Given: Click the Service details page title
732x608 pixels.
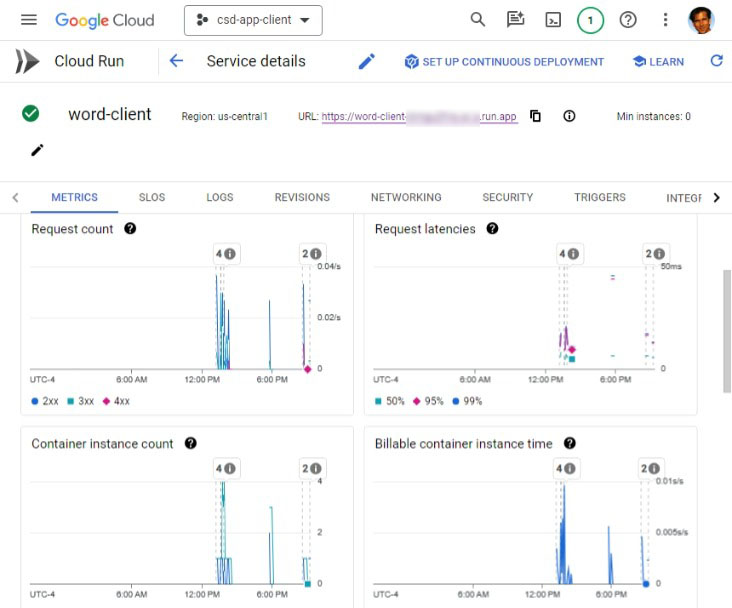Looking at the screenshot, I should (256, 61).
